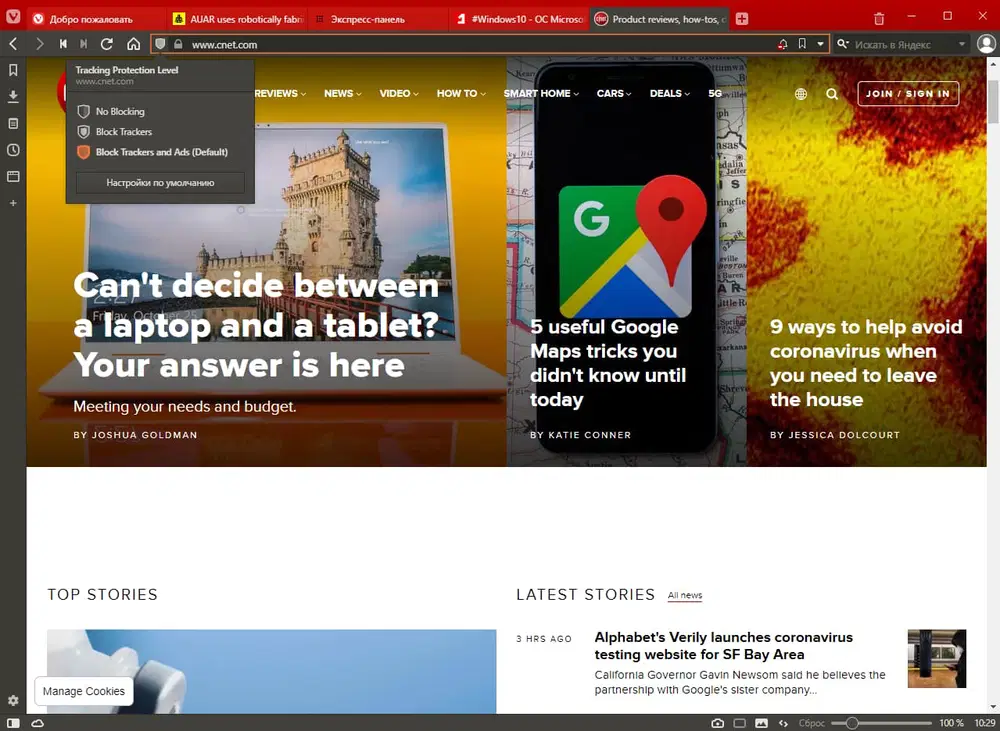Image resolution: width=1000 pixels, height=731 pixels.
Task: Switch to the Добро пожаловать tab
Action: (96, 19)
